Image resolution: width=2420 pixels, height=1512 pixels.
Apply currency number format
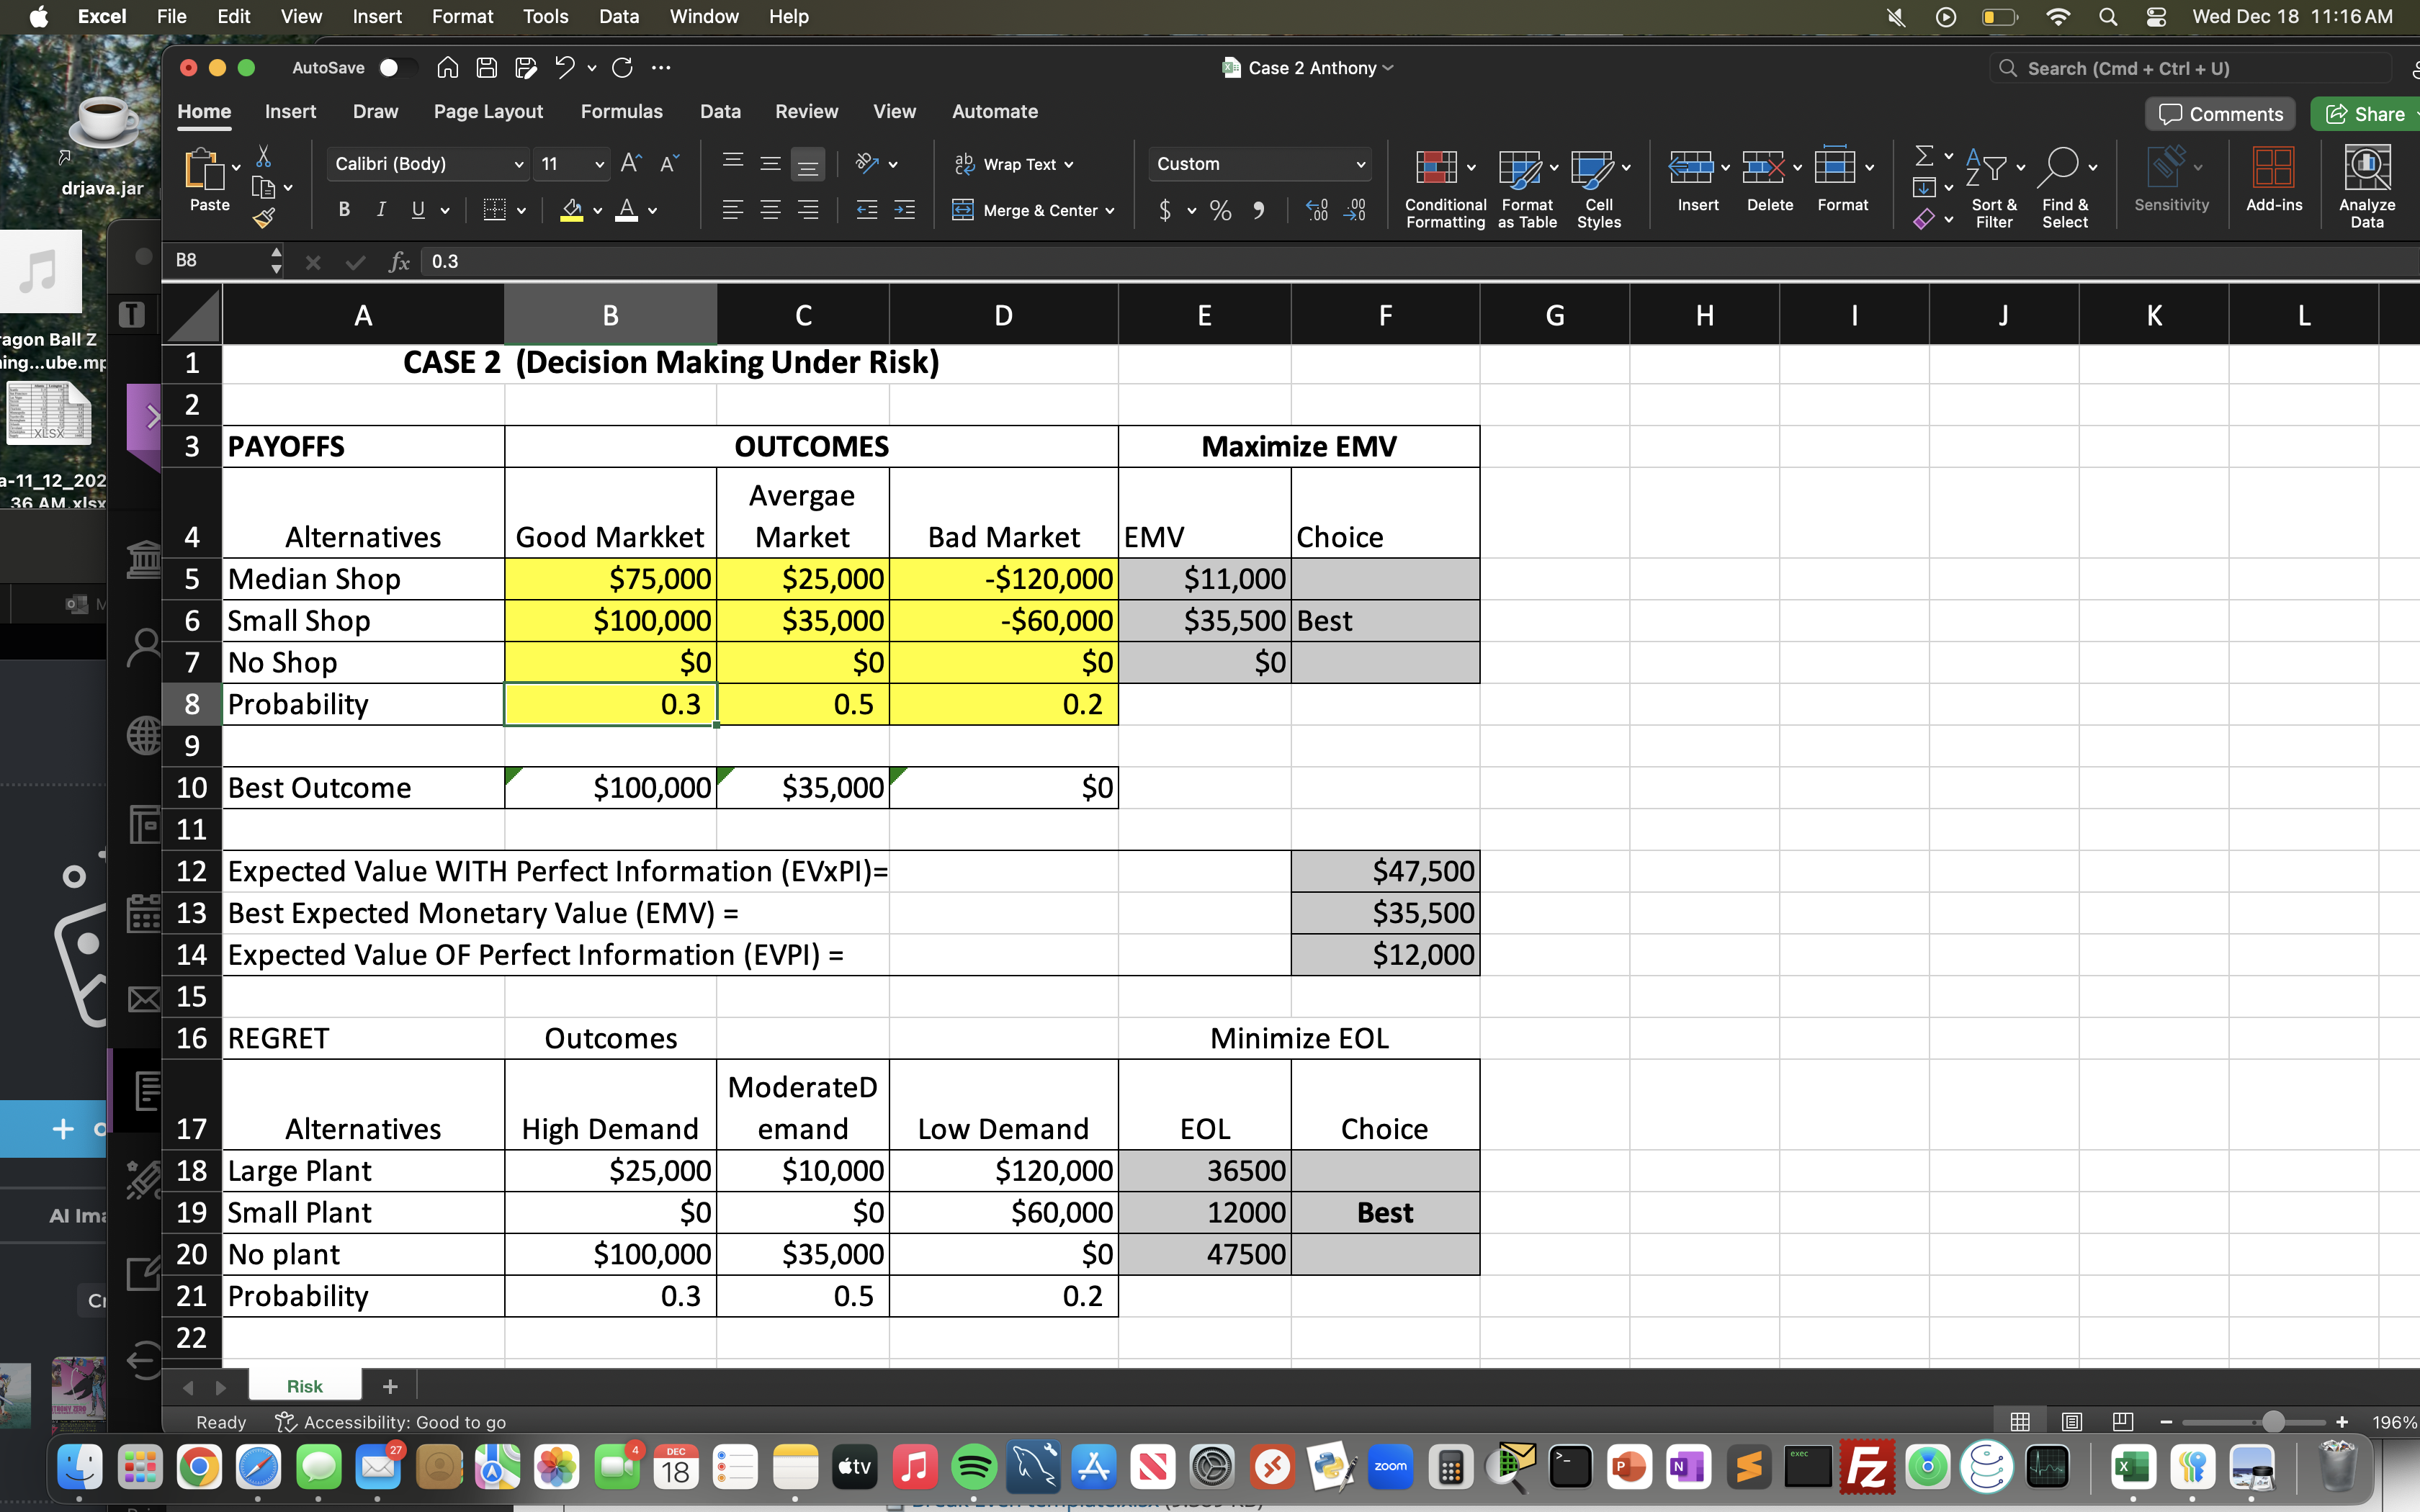(1166, 210)
